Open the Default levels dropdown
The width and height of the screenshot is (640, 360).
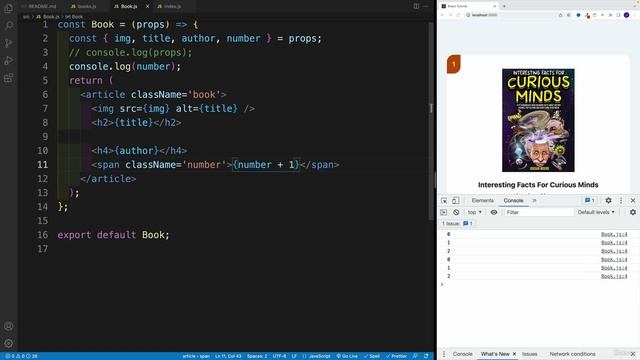596,212
